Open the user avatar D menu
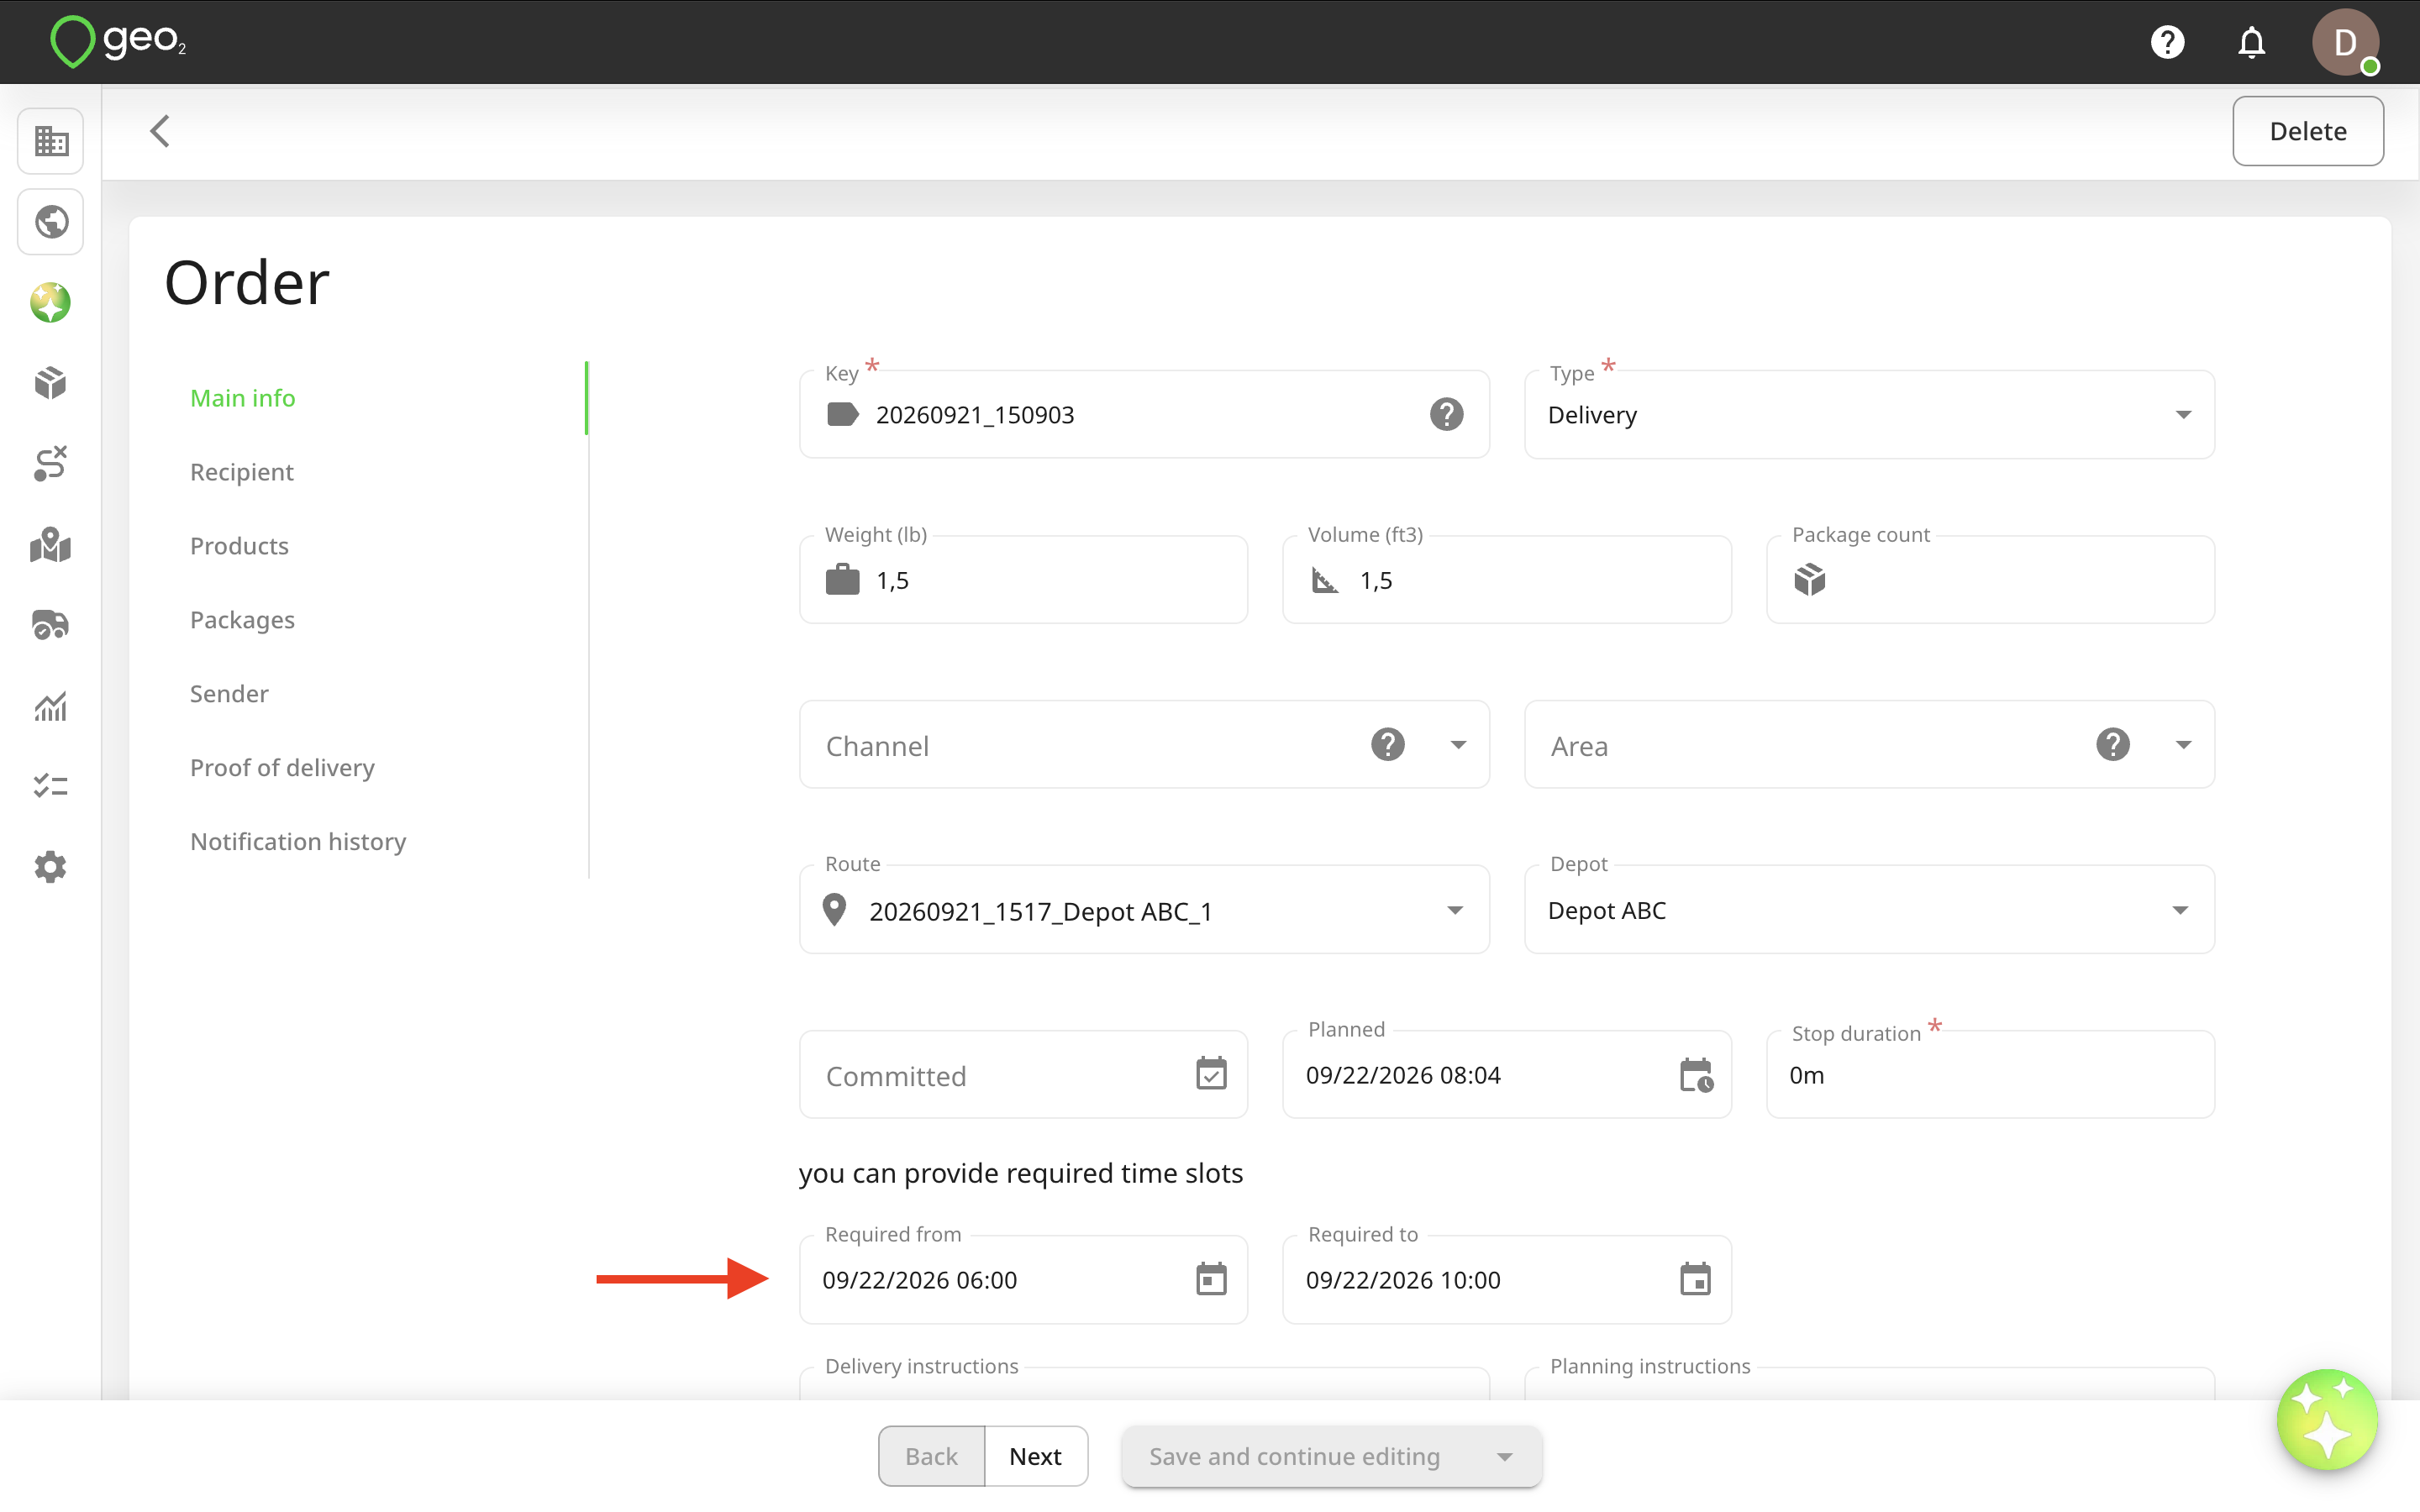The height and width of the screenshot is (1512, 2420). 2345,42
